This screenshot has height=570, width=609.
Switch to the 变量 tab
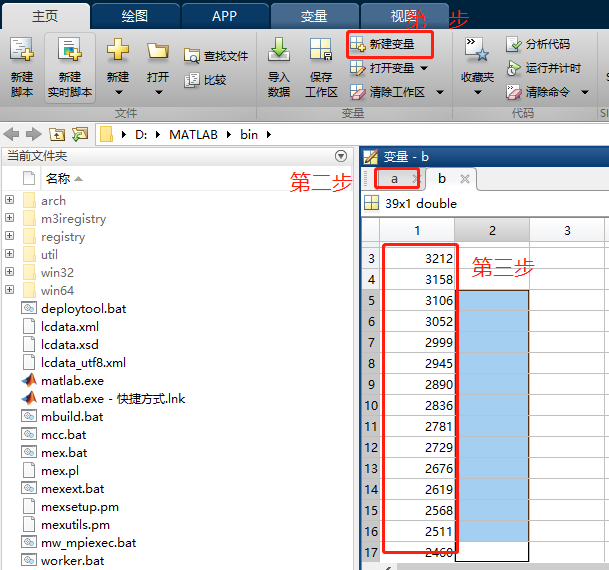pos(314,16)
